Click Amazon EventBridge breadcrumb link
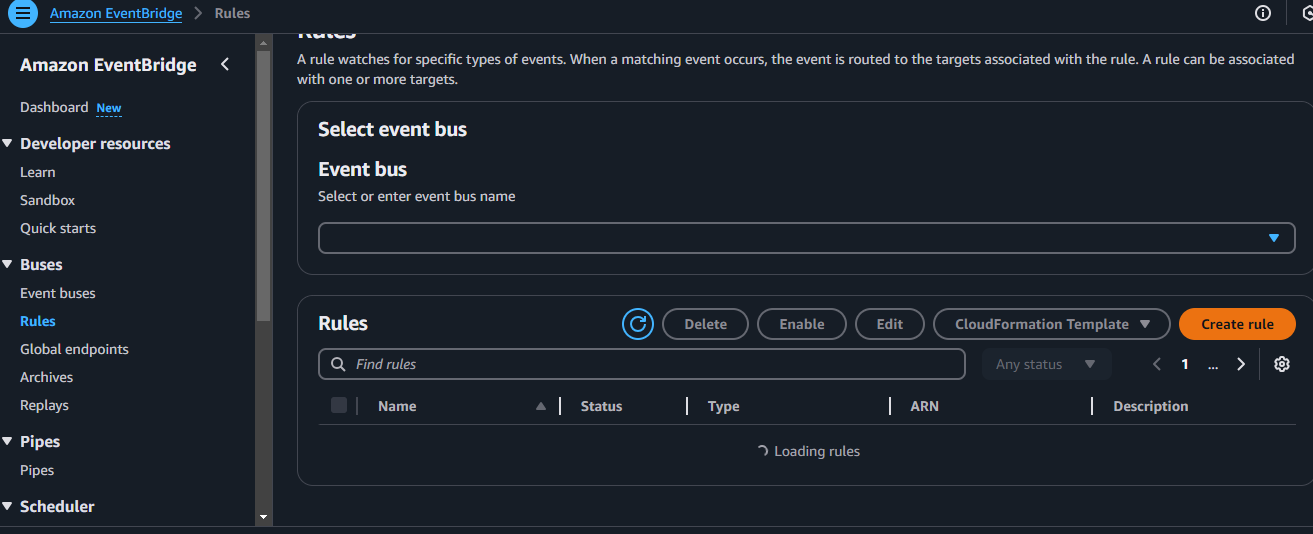This screenshot has width=1313, height=534. (x=116, y=13)
